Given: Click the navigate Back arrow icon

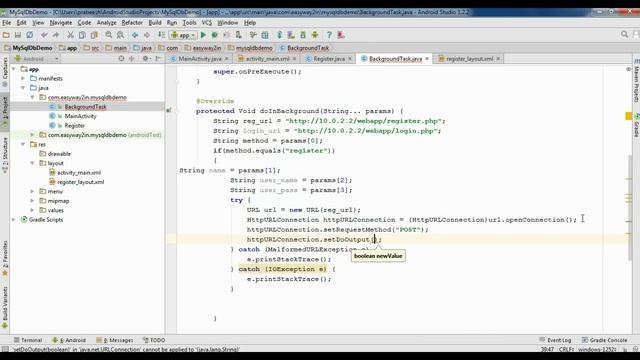Looking at the screenshot, I should (135, 35).
